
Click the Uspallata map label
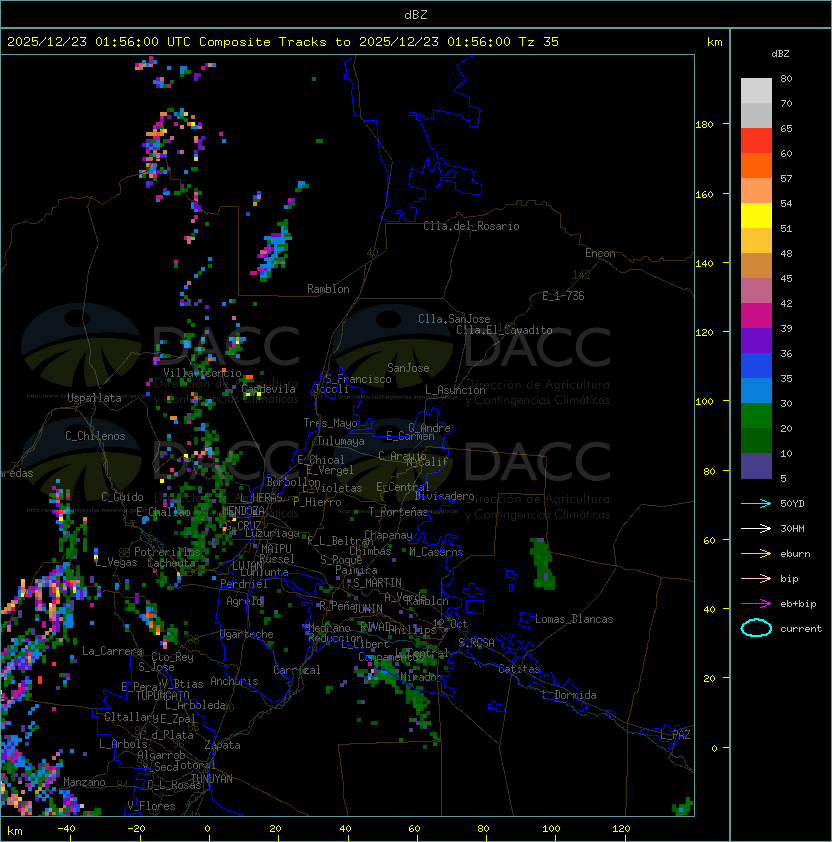click(x=95, y=398)
